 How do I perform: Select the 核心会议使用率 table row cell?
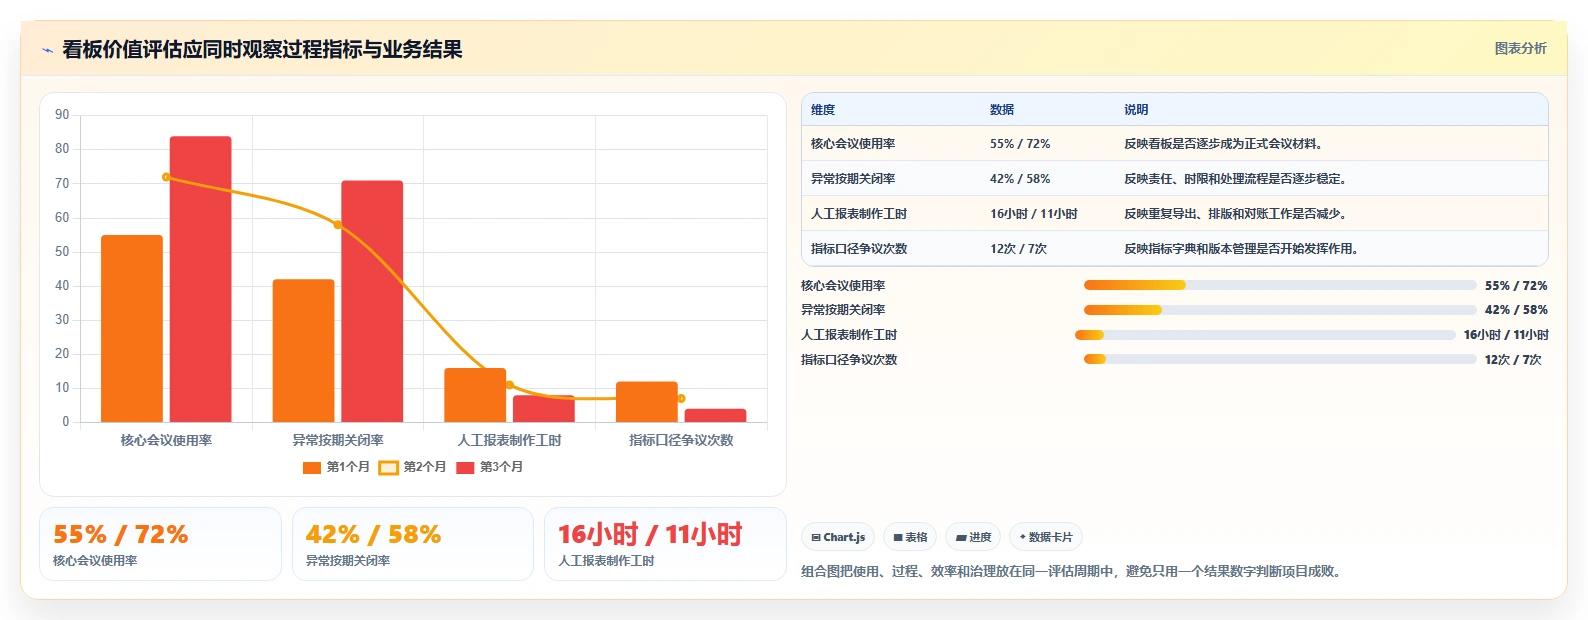[853, 144]
